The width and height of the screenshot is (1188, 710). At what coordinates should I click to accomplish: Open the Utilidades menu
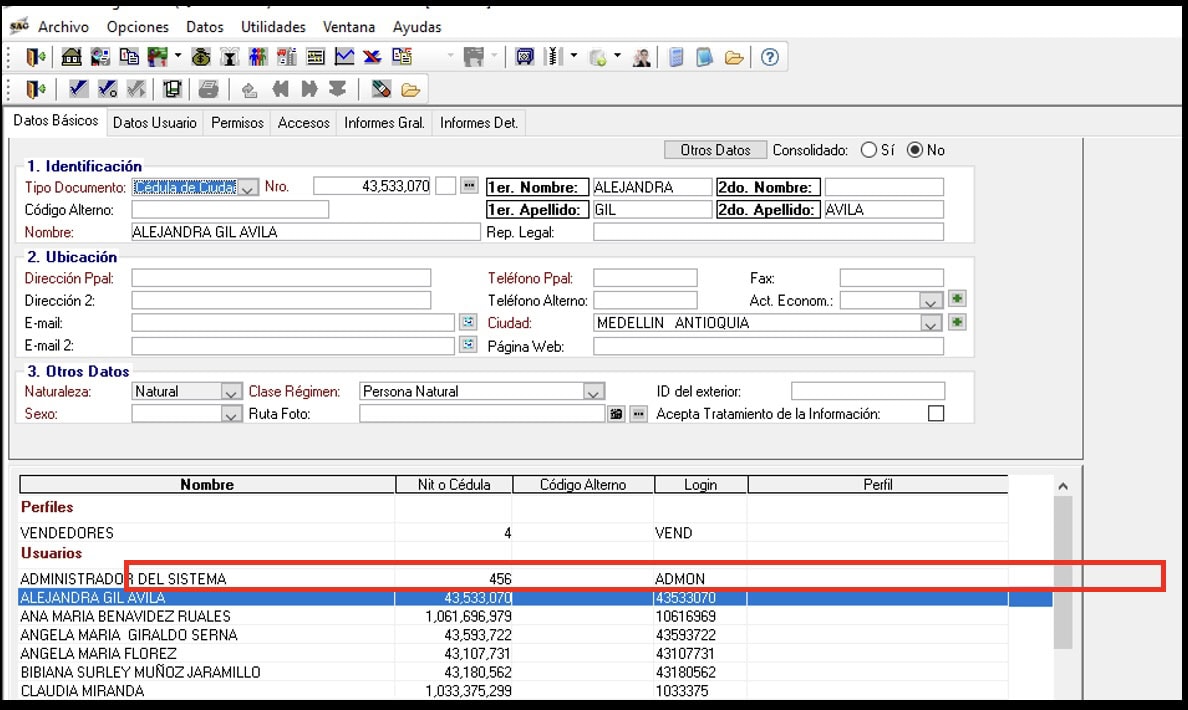pyautogui.click(x=273, y=27)
